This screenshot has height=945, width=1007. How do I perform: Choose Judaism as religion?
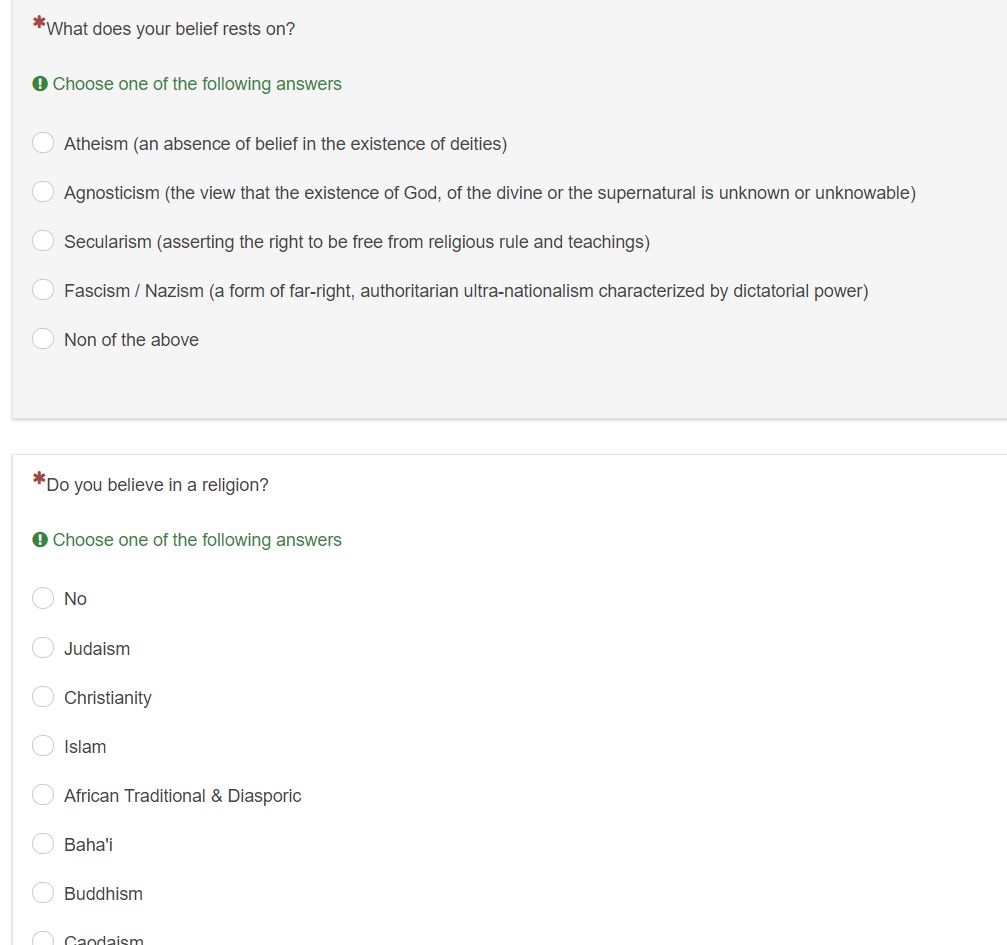[43, 648]
